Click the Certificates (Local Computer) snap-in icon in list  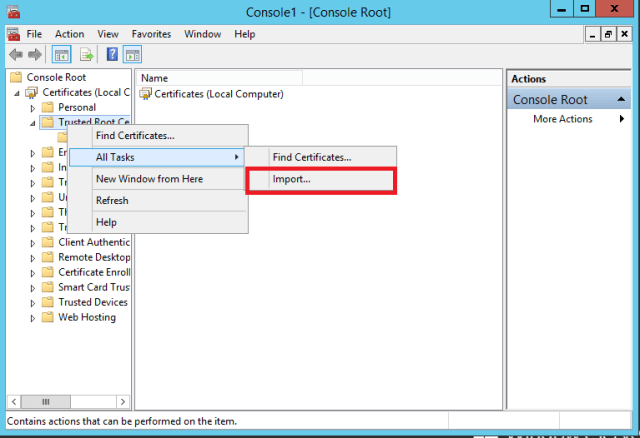(x=146, y=94)
